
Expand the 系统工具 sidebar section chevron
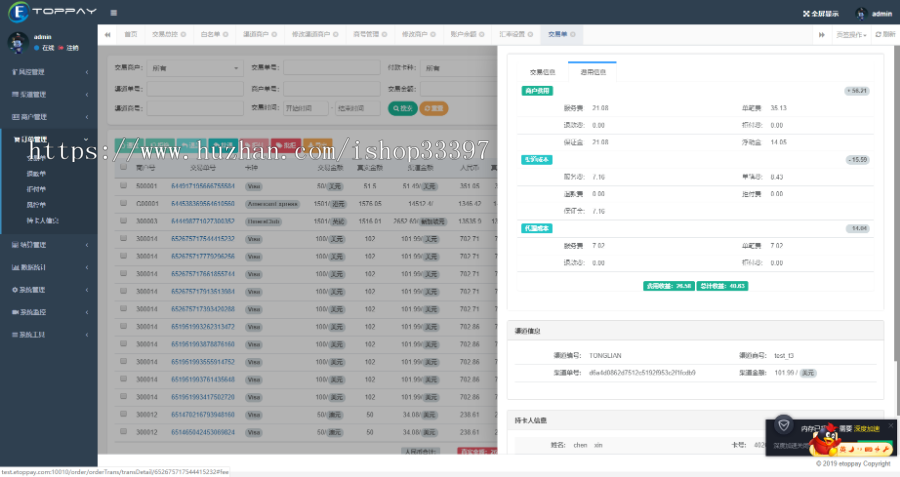coord(87,335)
